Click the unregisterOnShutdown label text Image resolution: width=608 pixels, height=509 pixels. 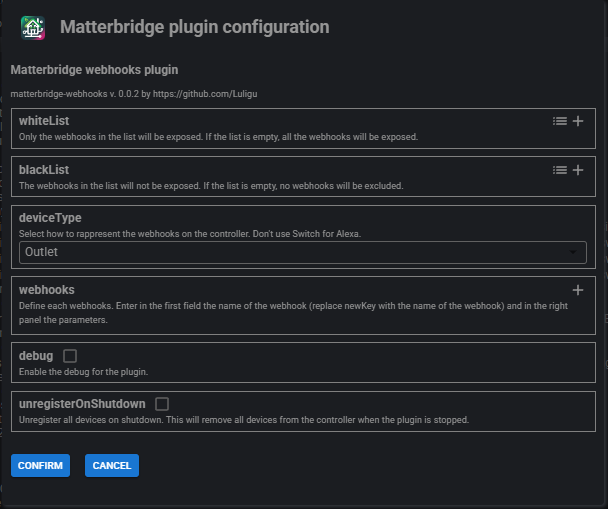pyautogui.click(x=82, y=404)
